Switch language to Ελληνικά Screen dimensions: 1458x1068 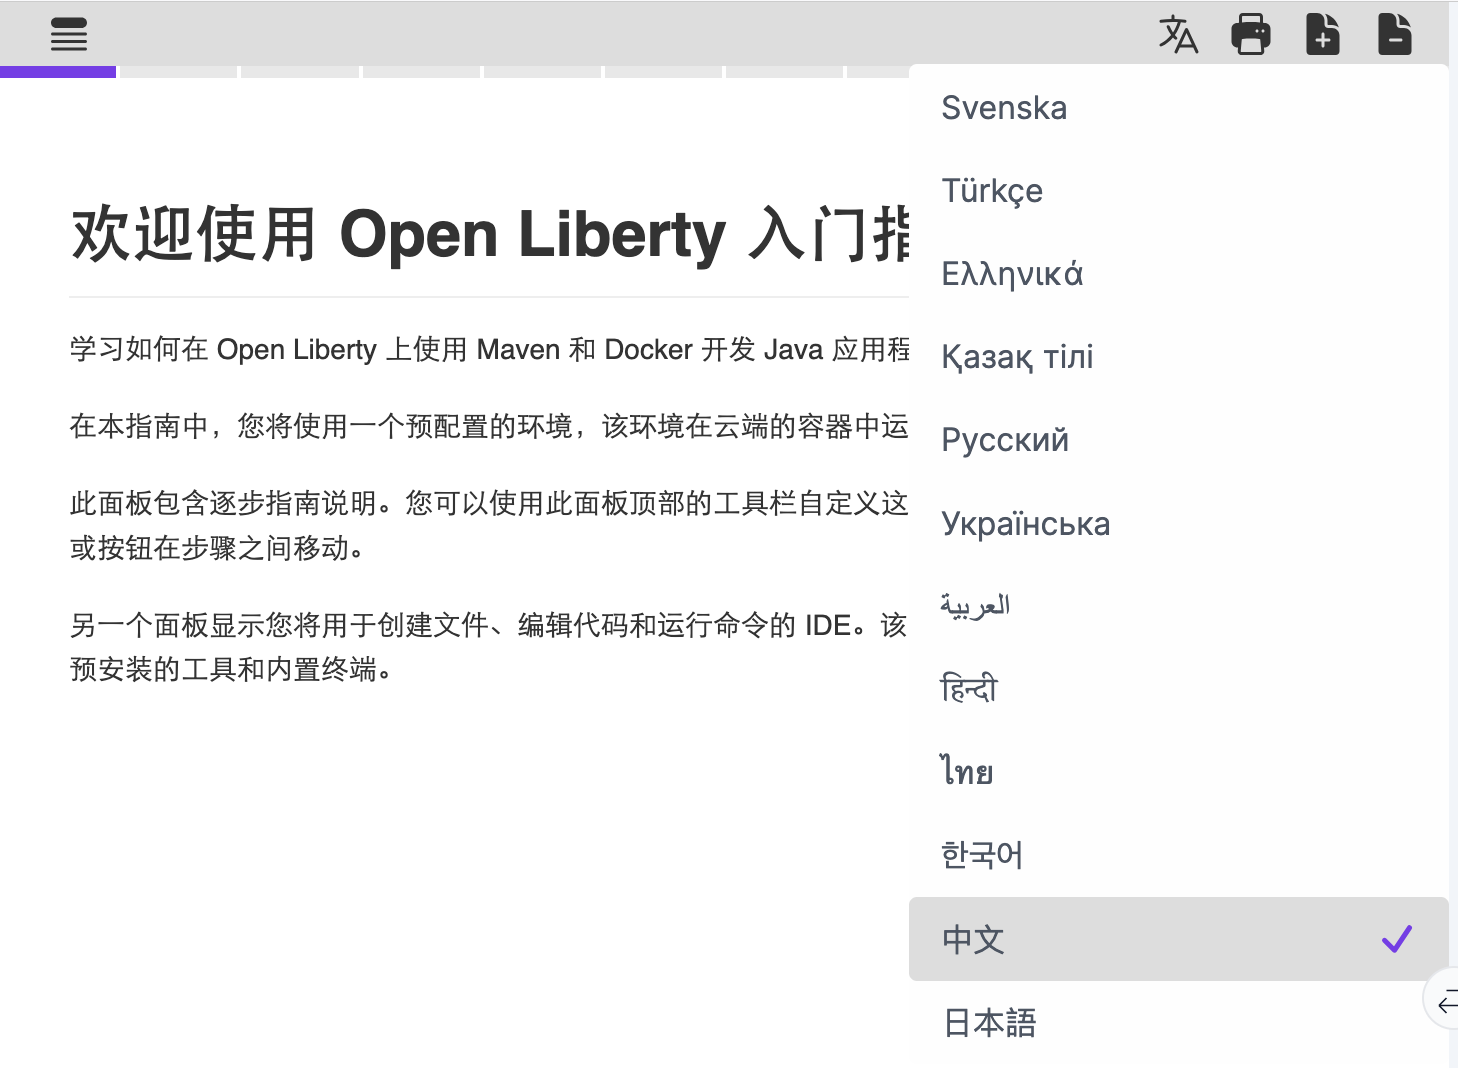click(1178, 273)
